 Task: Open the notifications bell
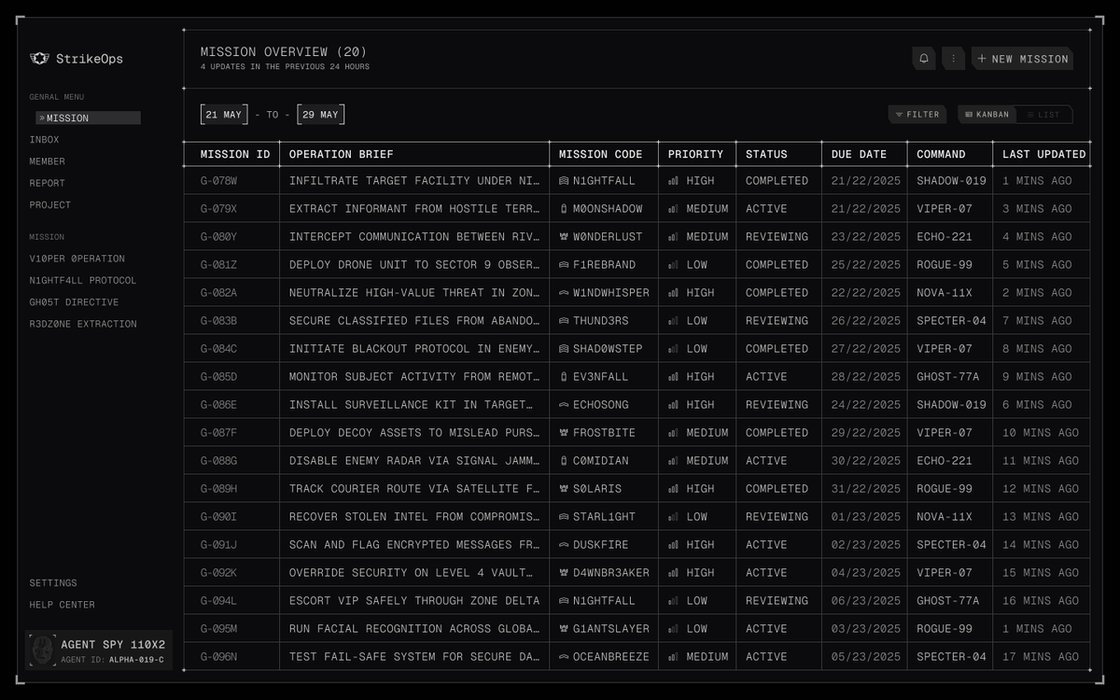924,59
